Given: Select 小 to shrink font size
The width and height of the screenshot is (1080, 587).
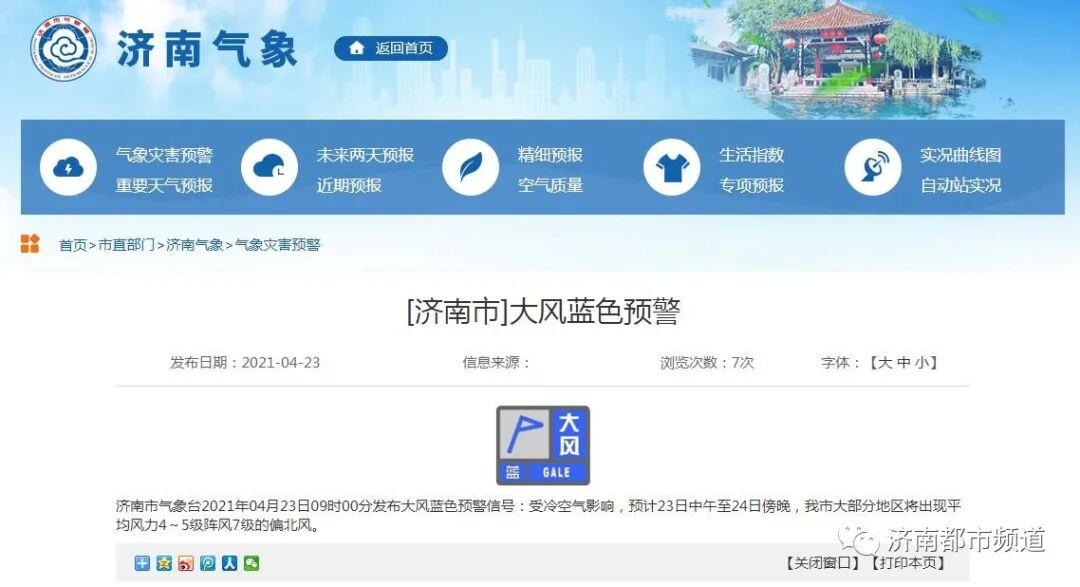Looking at the screenshot, I should (922, 362).
